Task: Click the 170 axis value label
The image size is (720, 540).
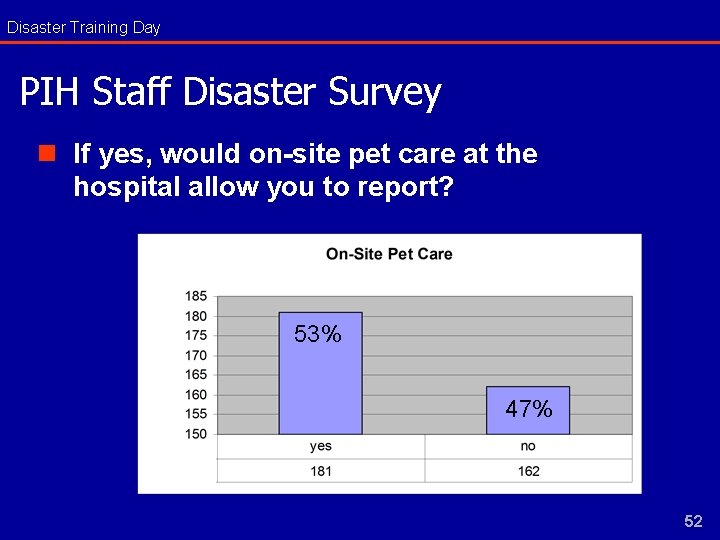Action: (x=196, y=355)
